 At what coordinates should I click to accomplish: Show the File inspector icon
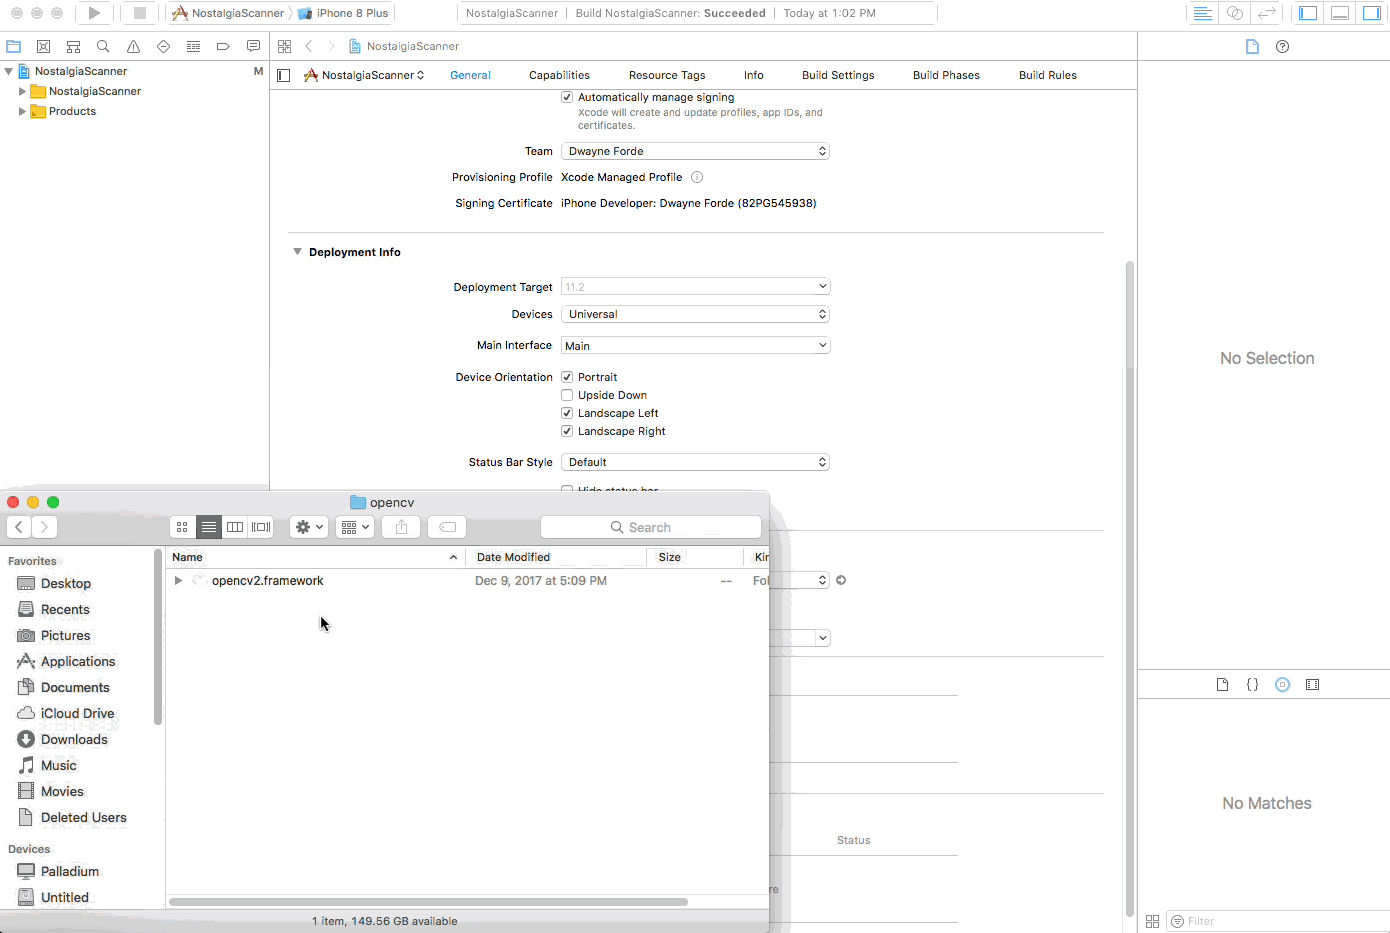(x=1252, y=46)
